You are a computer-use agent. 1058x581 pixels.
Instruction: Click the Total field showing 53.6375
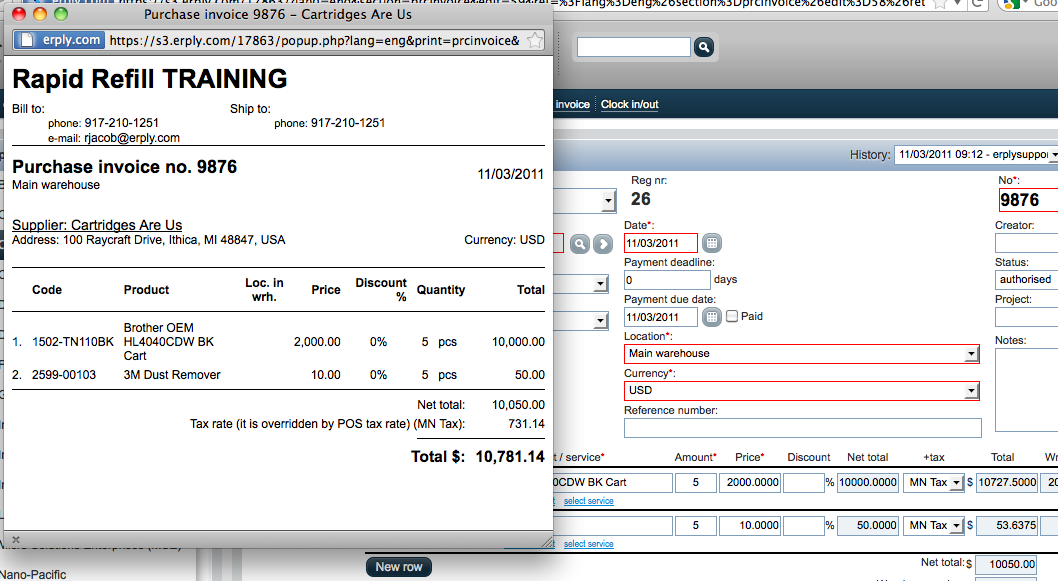coord(1007,526)
